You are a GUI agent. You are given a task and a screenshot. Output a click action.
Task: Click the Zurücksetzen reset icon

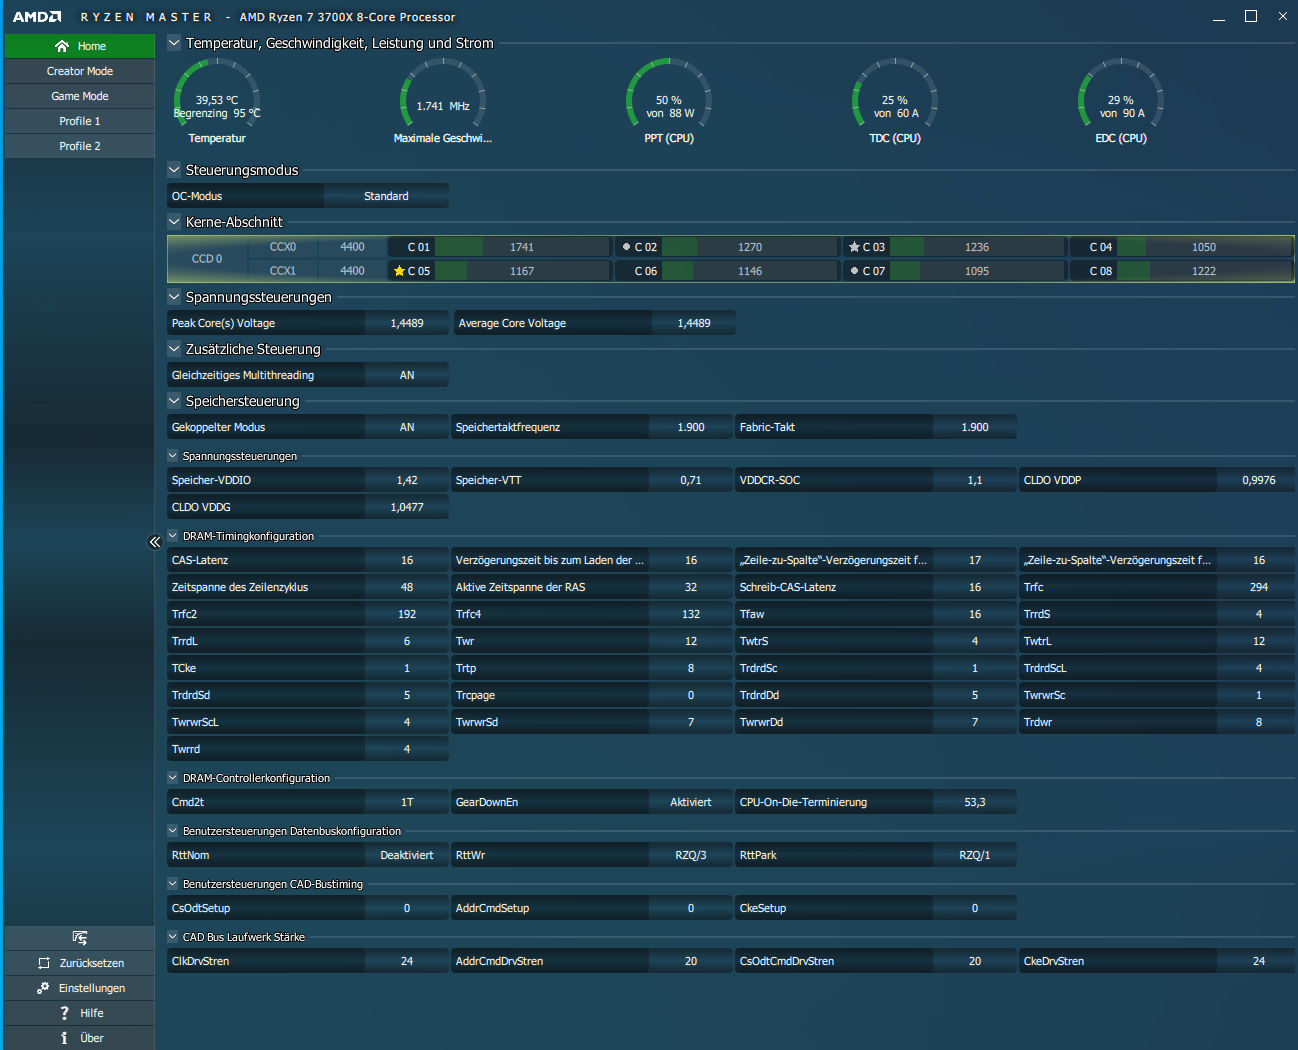click(x=43, y=963)
